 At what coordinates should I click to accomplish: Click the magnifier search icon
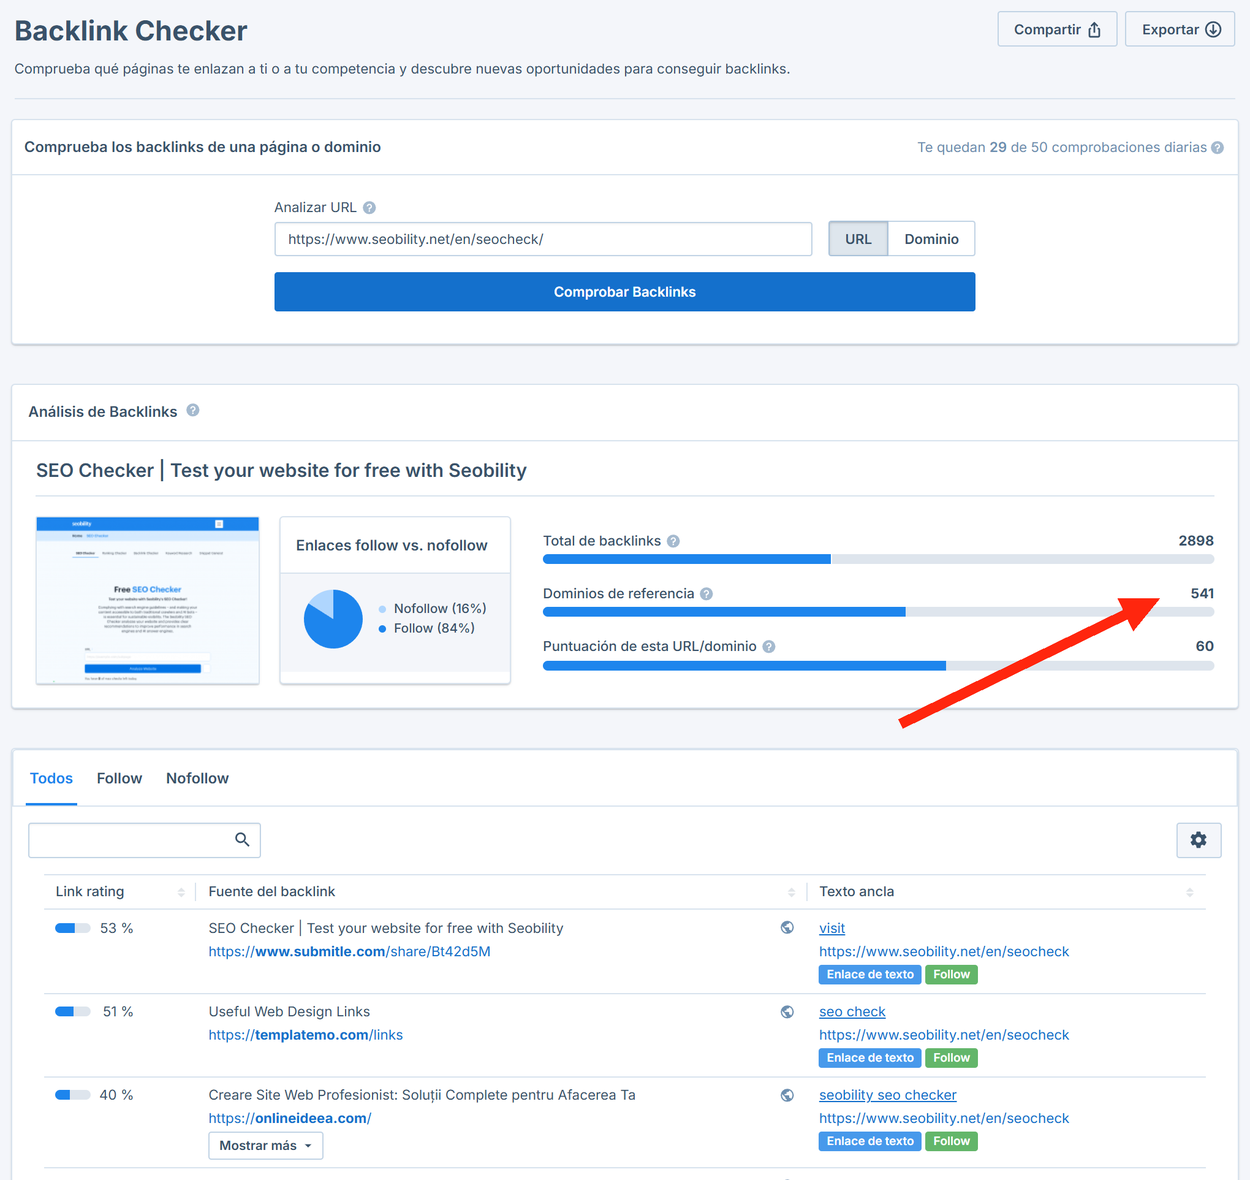tap(242, 840)
